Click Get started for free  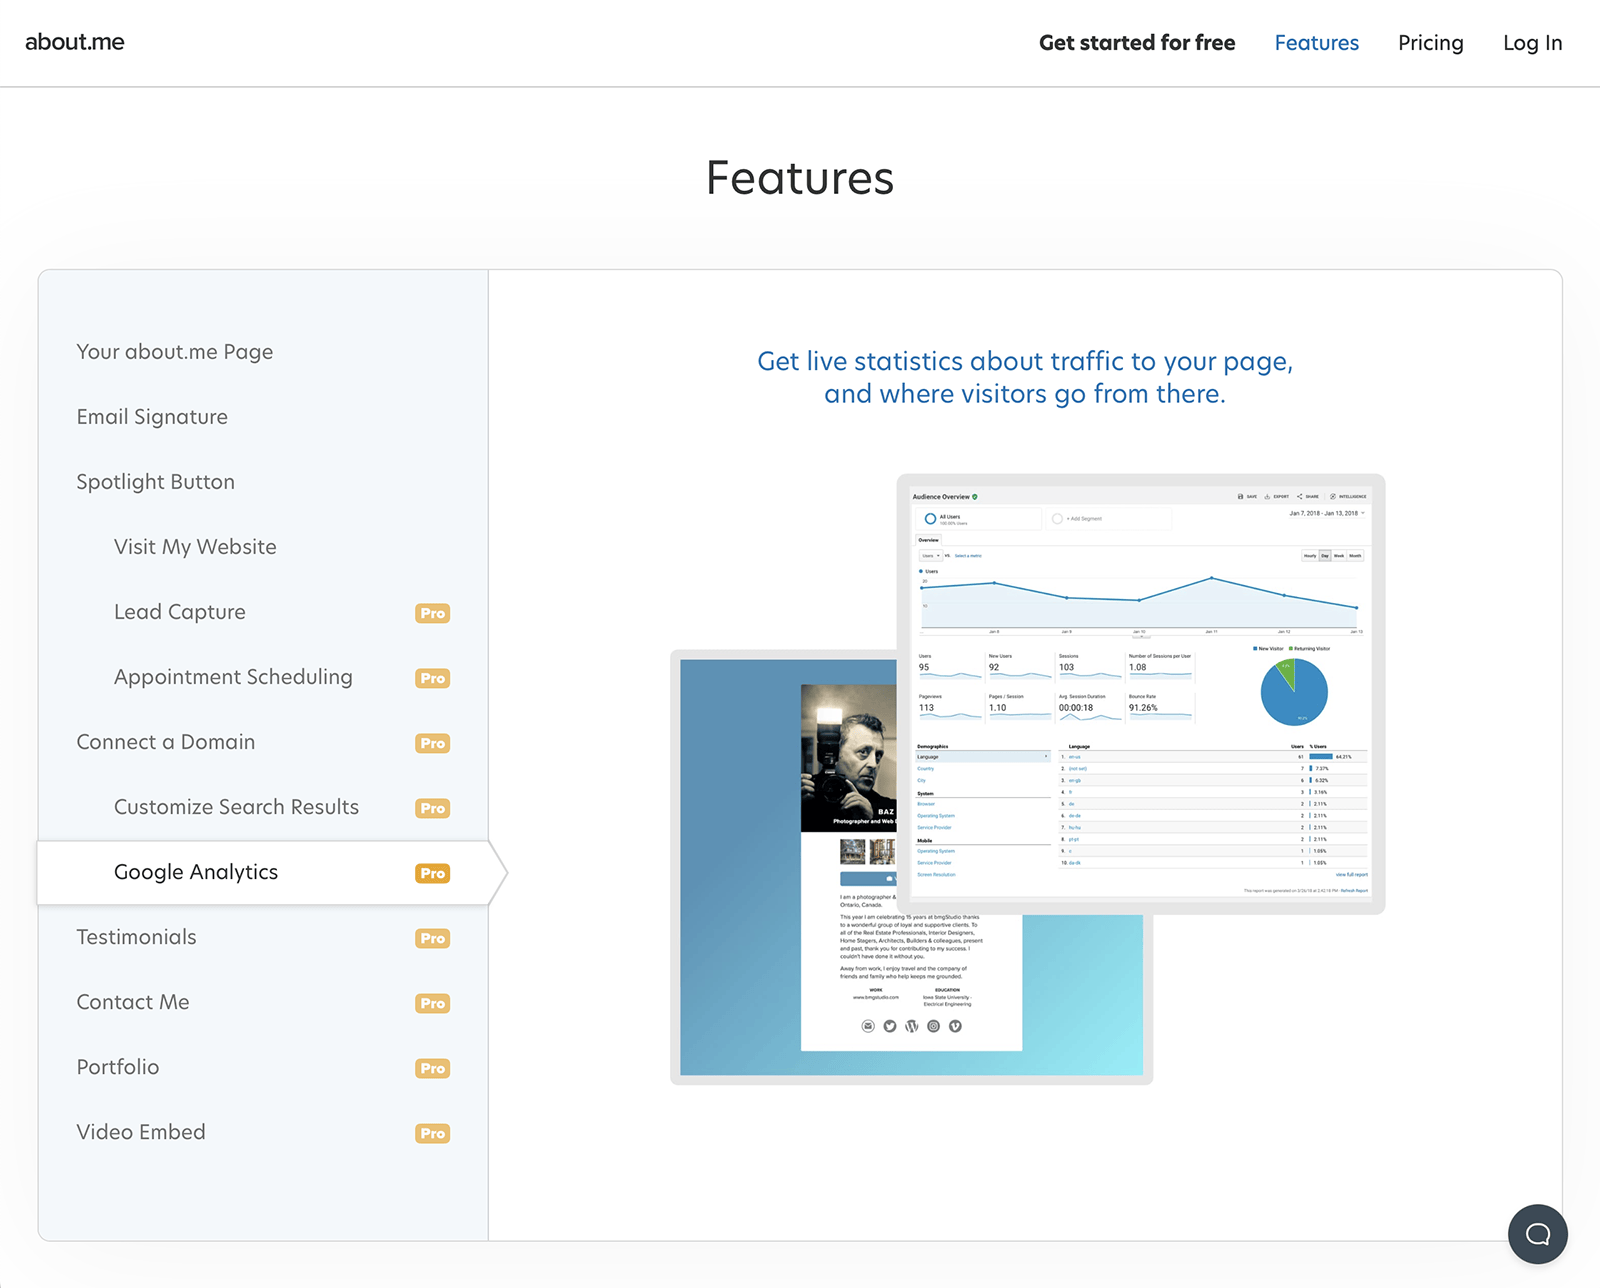pyautogui.click(x=1137, y=43)
